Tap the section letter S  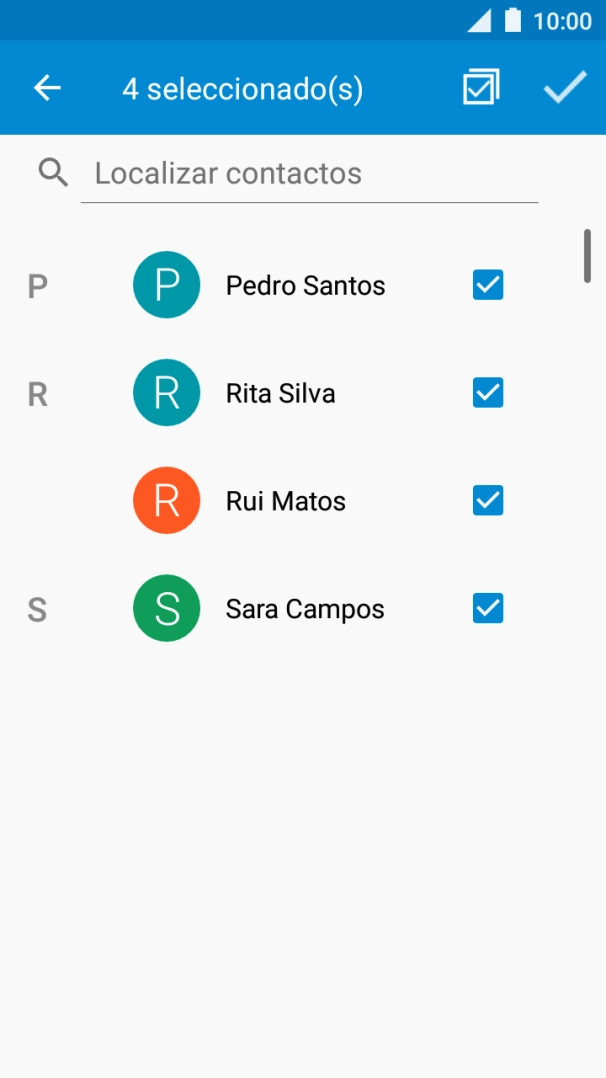click(37, 608)
